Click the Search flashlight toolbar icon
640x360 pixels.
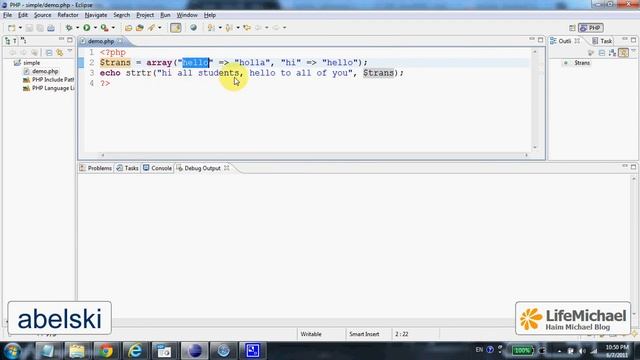[x=151, y=28]
